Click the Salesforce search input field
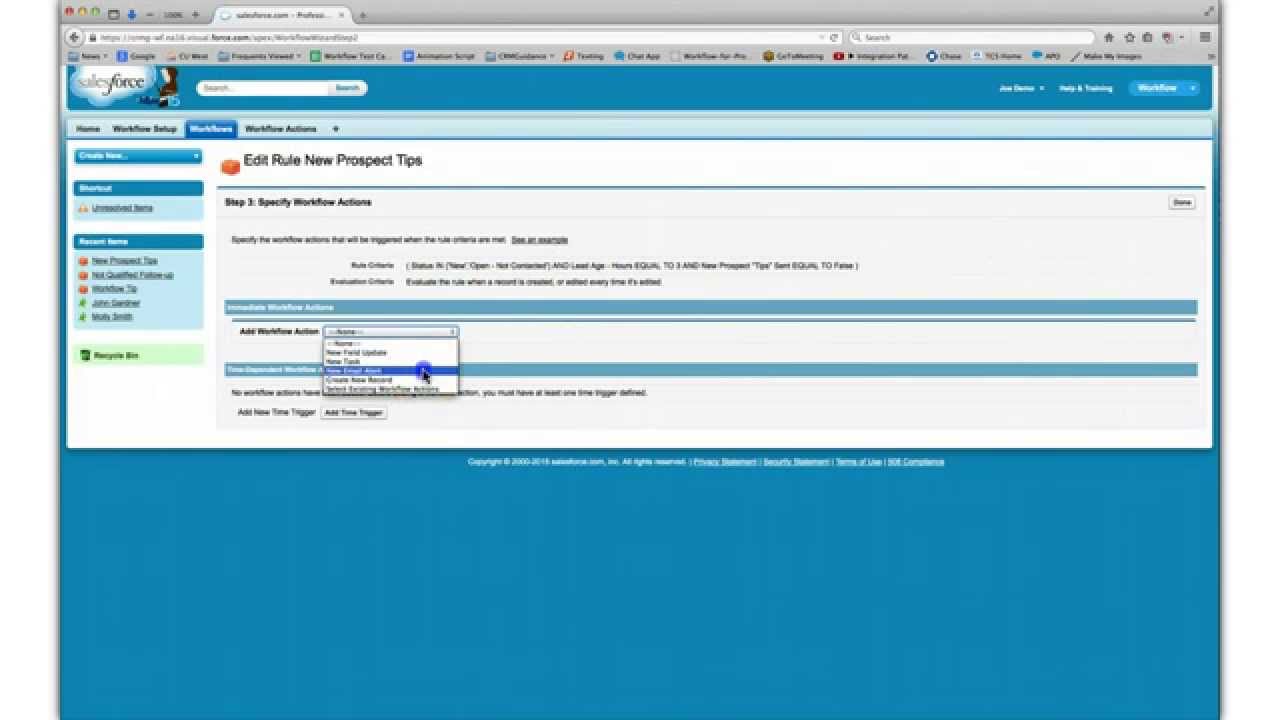Viewport: 1280px width, 720px height. pyautogui.click(x=263, y=88)
